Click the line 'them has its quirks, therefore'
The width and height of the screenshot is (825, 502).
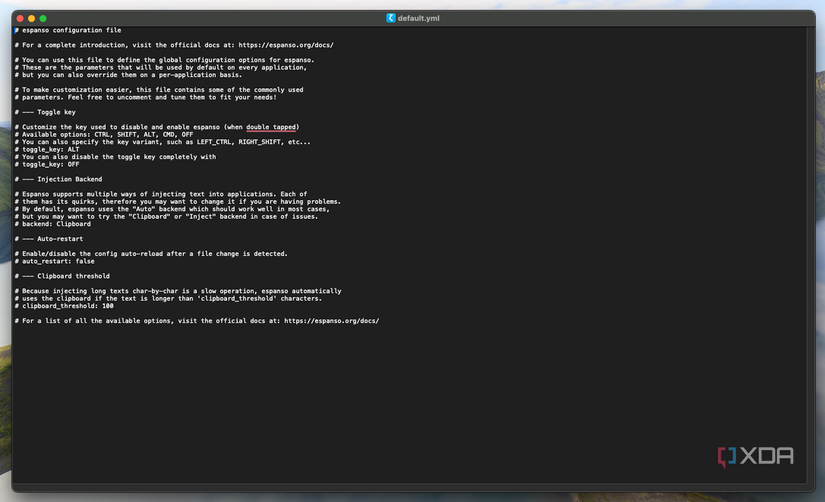[x=178, y=202]
